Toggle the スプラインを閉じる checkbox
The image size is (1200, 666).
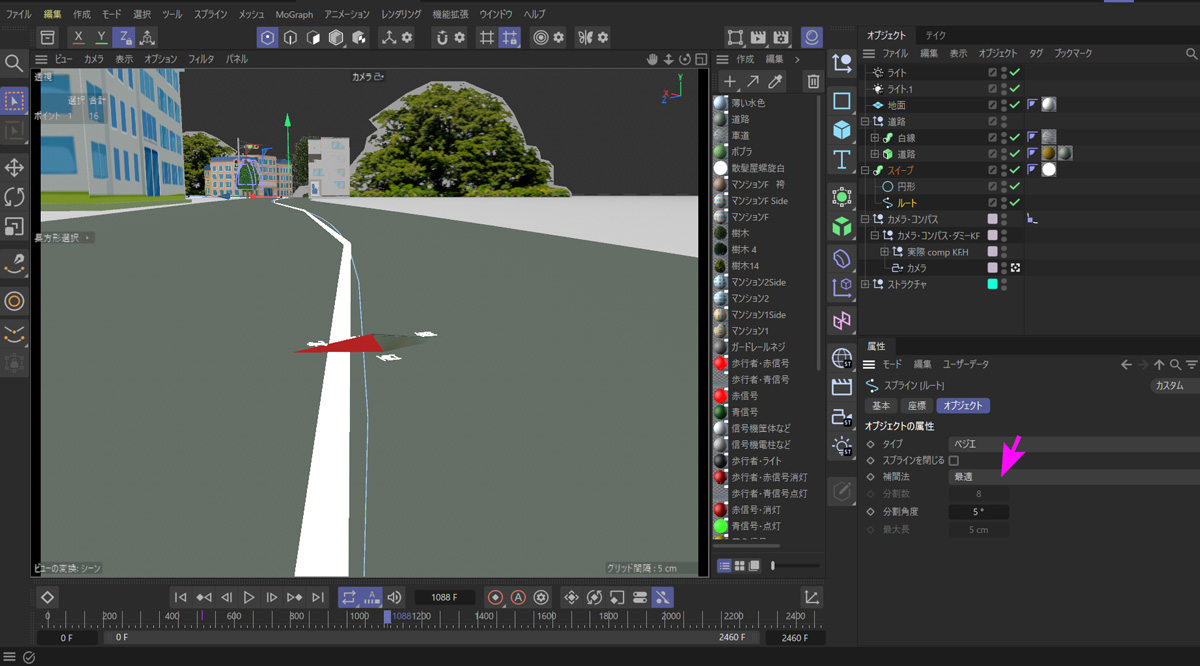click(x=953, y=461)
